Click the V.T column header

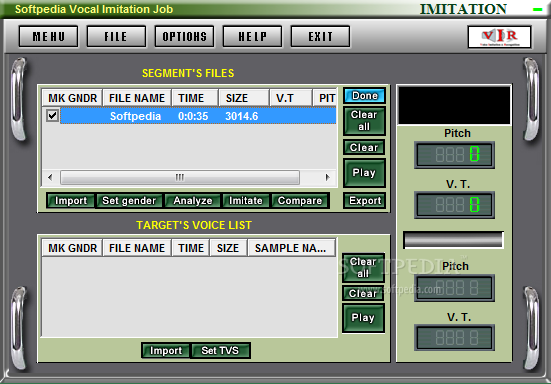291,98
